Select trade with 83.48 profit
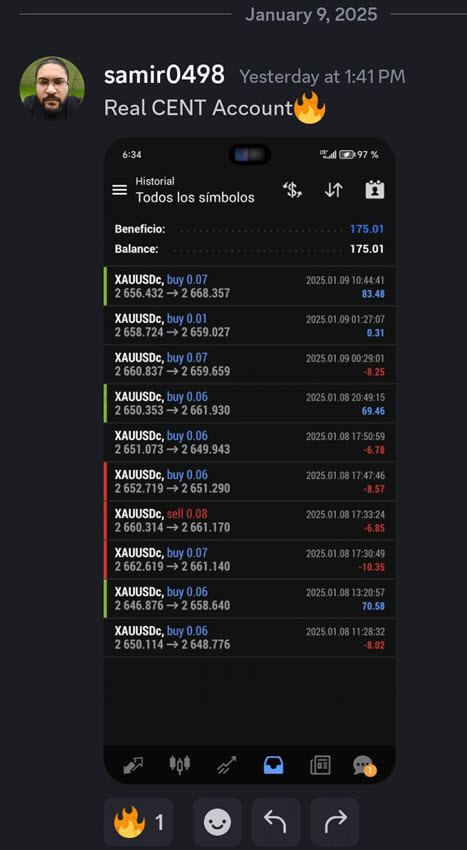 tap(250, 286)
